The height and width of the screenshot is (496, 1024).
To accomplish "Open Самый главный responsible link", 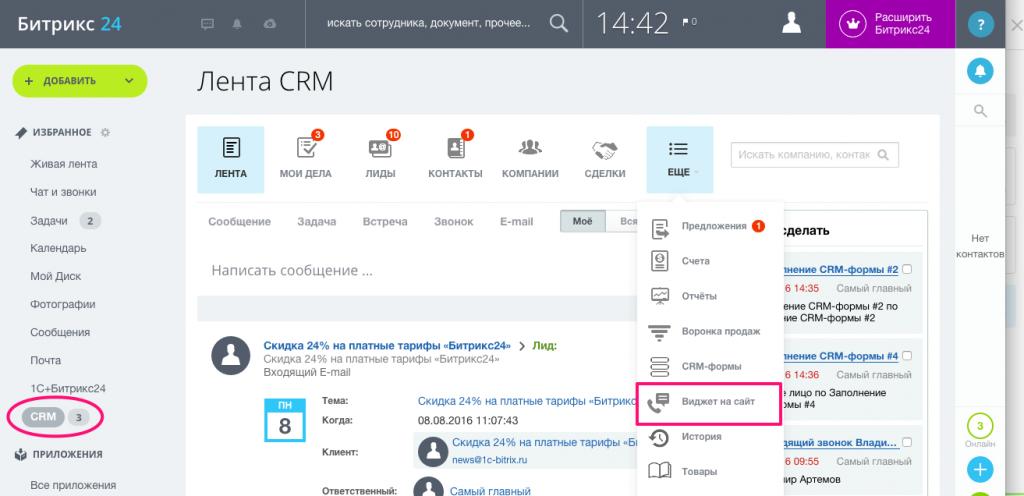I will 490,491.
